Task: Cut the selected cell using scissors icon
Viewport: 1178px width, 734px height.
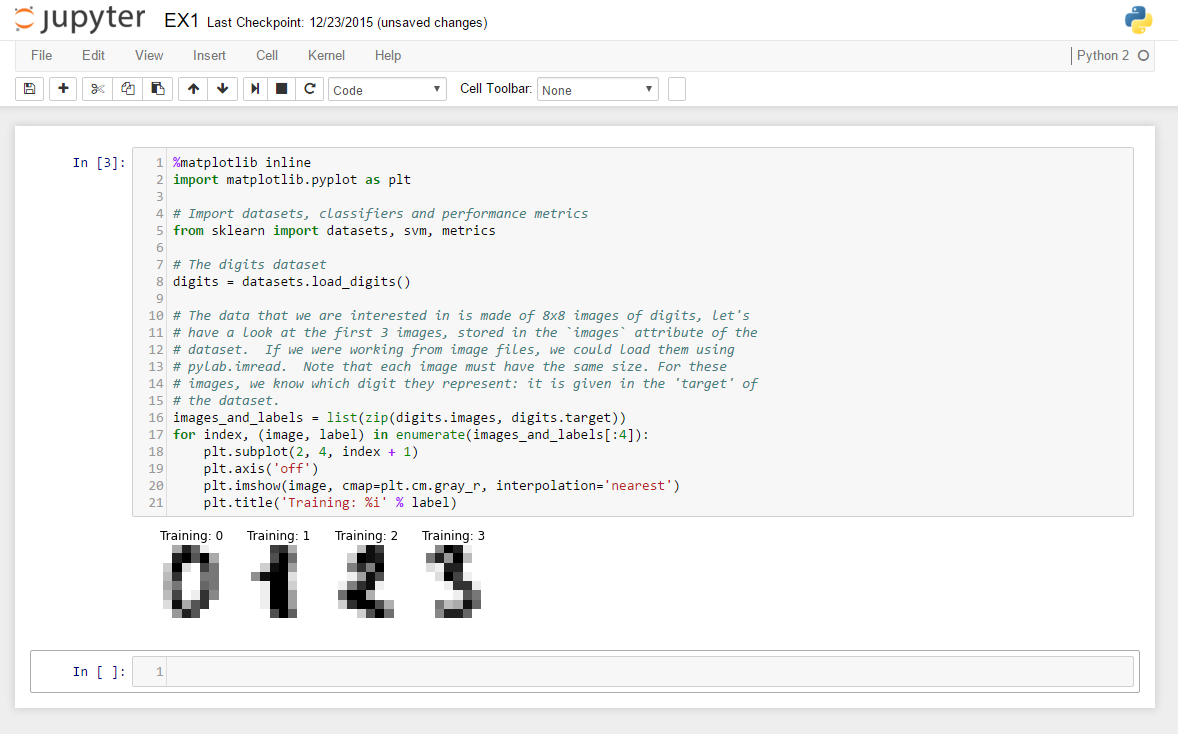Action: 97,89
